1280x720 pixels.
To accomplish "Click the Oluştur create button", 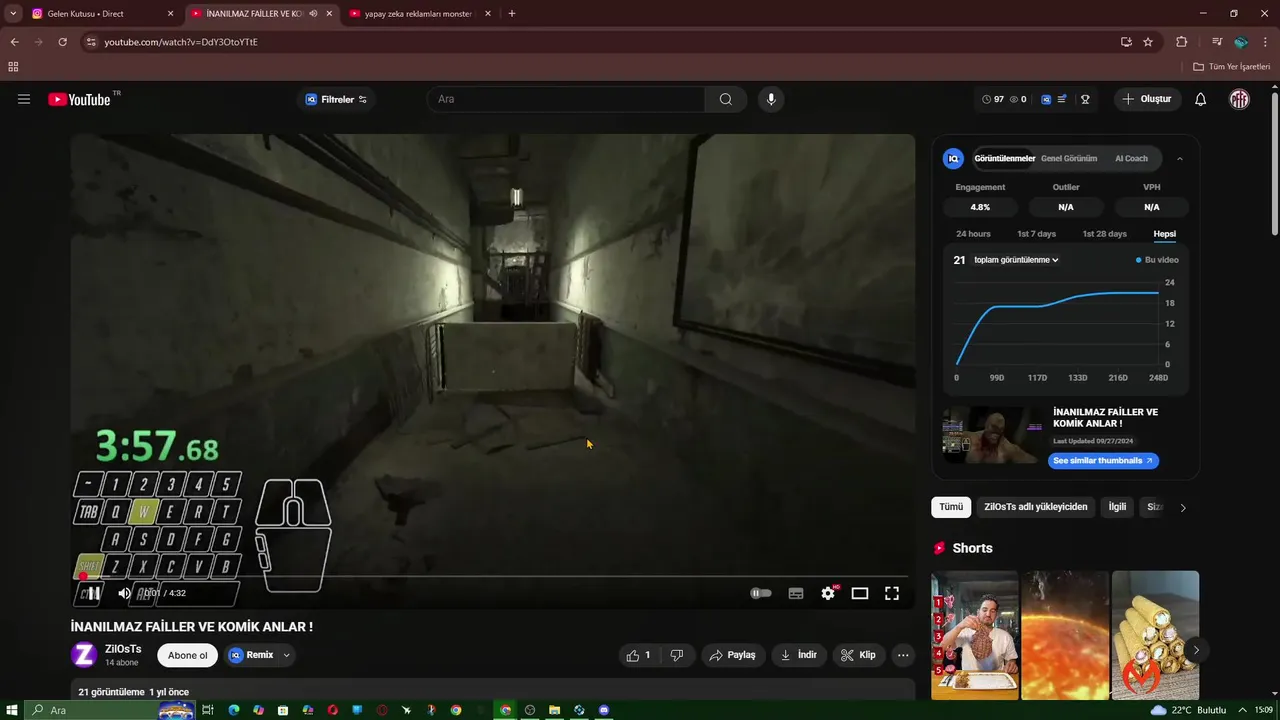I will [1147, 99].
